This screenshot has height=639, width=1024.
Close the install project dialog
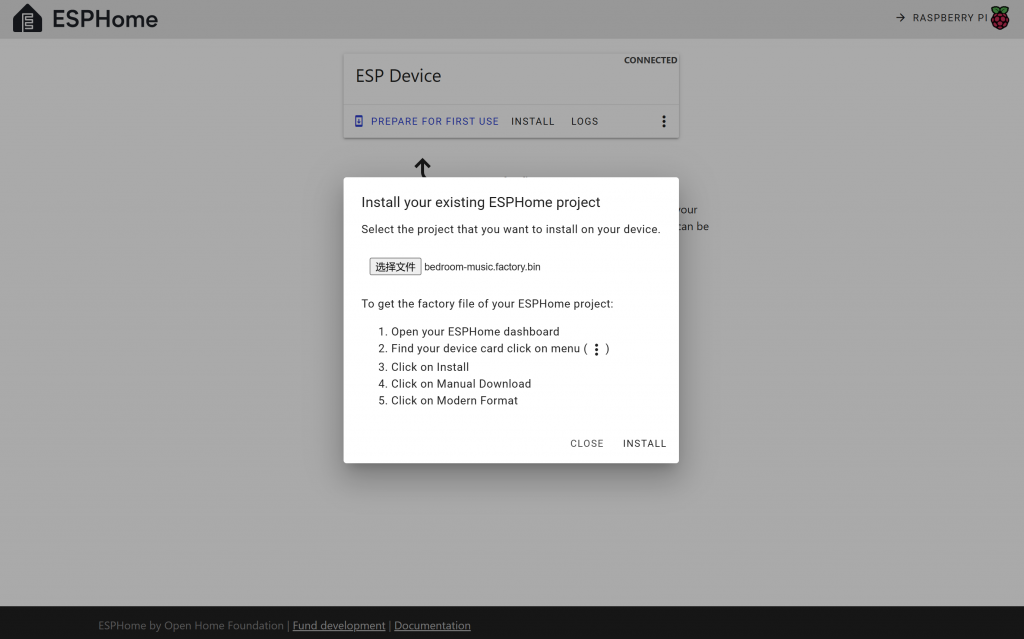click(x=586, y=443)
